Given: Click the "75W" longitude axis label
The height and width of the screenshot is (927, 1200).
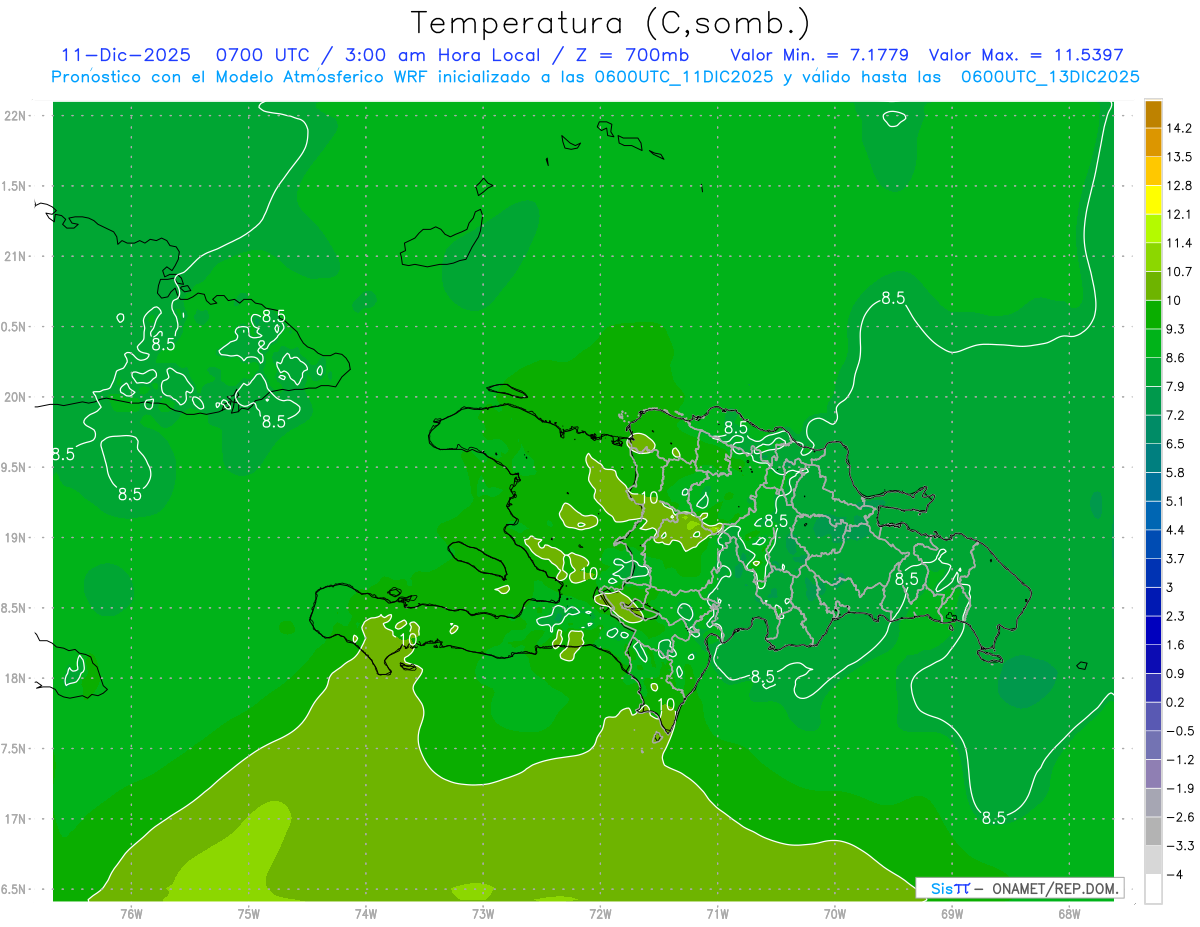Looking at the screenshot, I should (249, 913).
